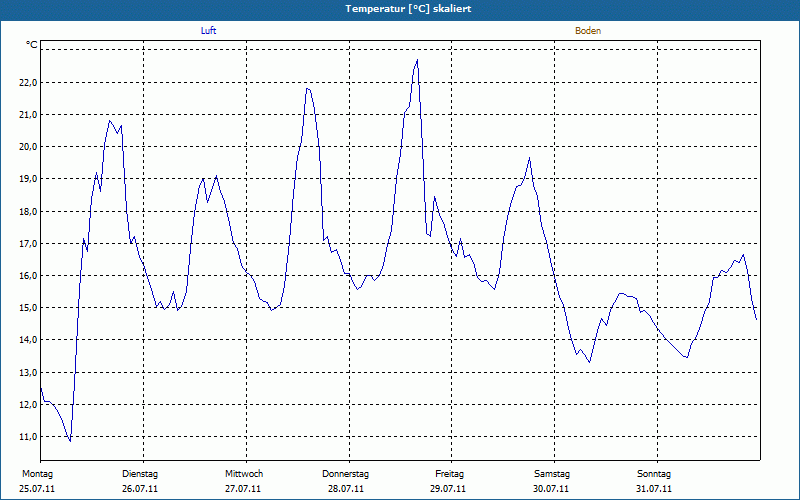Viewport: 800px width, 500px height.
Task: Click the date 28.07.11
Action: [x=346, y=489]
